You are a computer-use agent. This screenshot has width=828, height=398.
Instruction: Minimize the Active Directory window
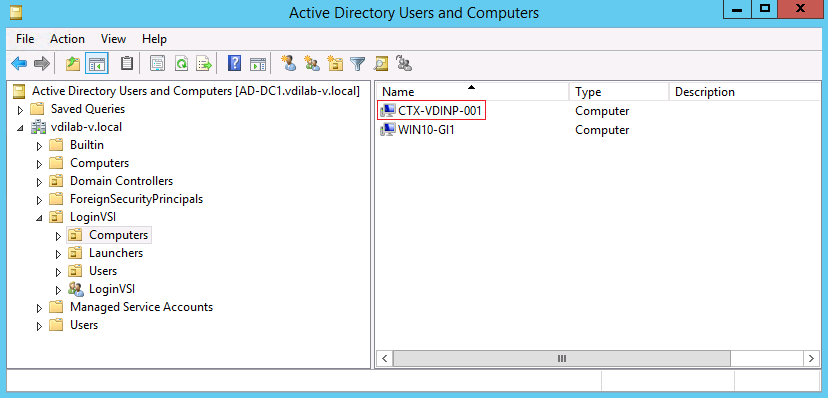pyautogui.click(x=738, y=9)
